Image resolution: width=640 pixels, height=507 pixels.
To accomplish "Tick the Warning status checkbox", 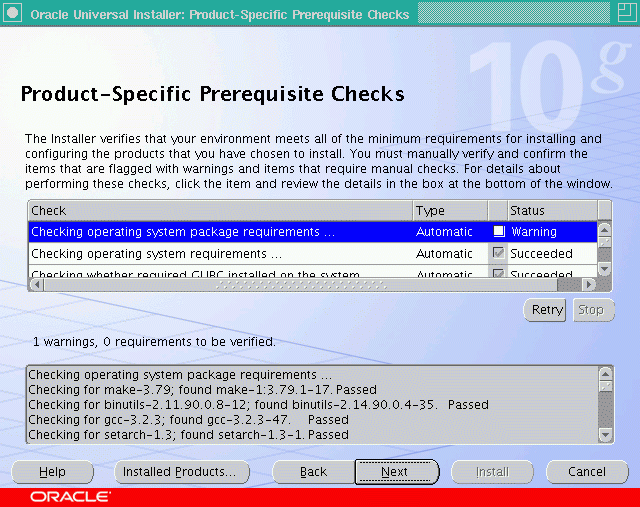I will (x=498, y=231).
